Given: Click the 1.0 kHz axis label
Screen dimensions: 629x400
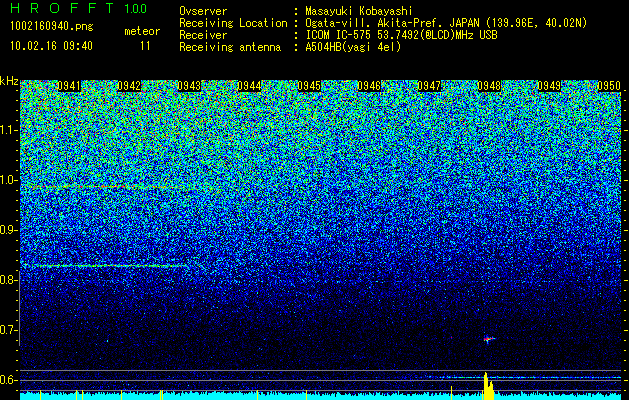Looking at the screenshot, I should 8,180.
